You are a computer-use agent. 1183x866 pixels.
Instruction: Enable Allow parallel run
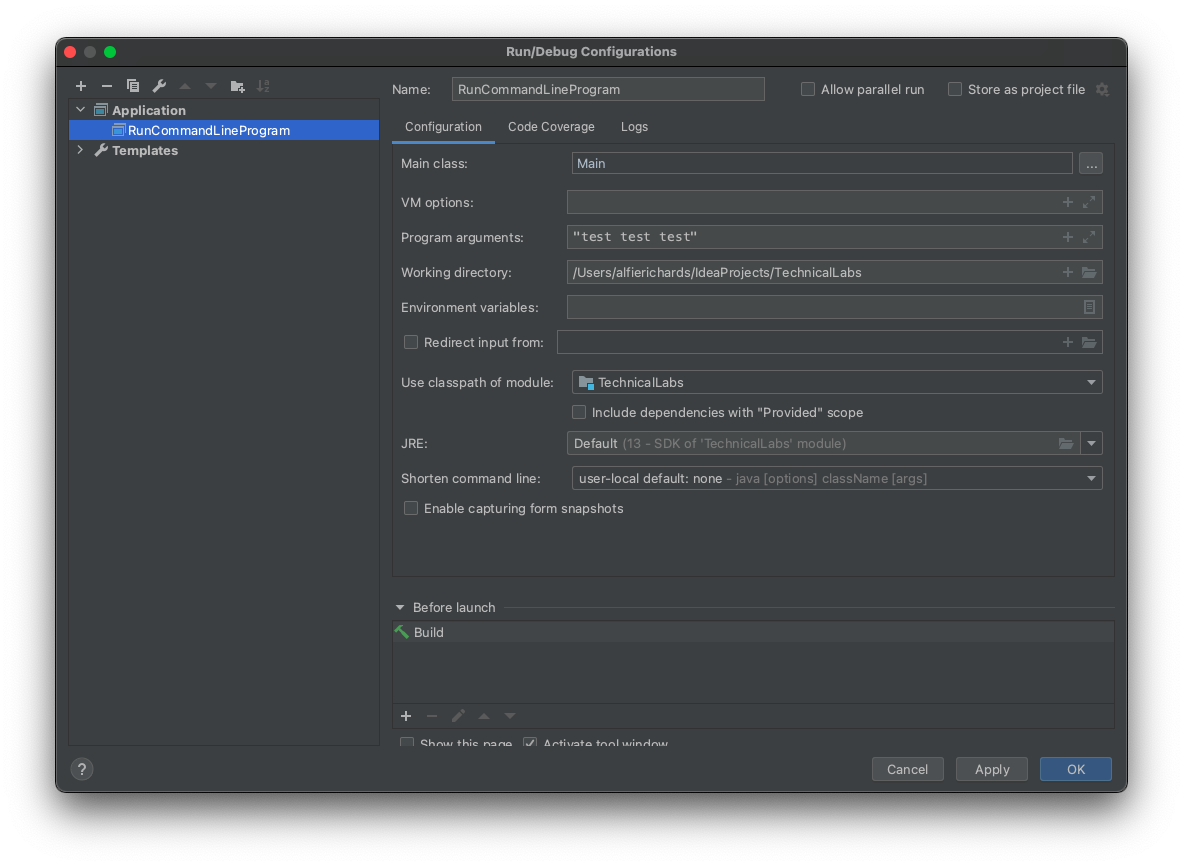tap(807, 89)
